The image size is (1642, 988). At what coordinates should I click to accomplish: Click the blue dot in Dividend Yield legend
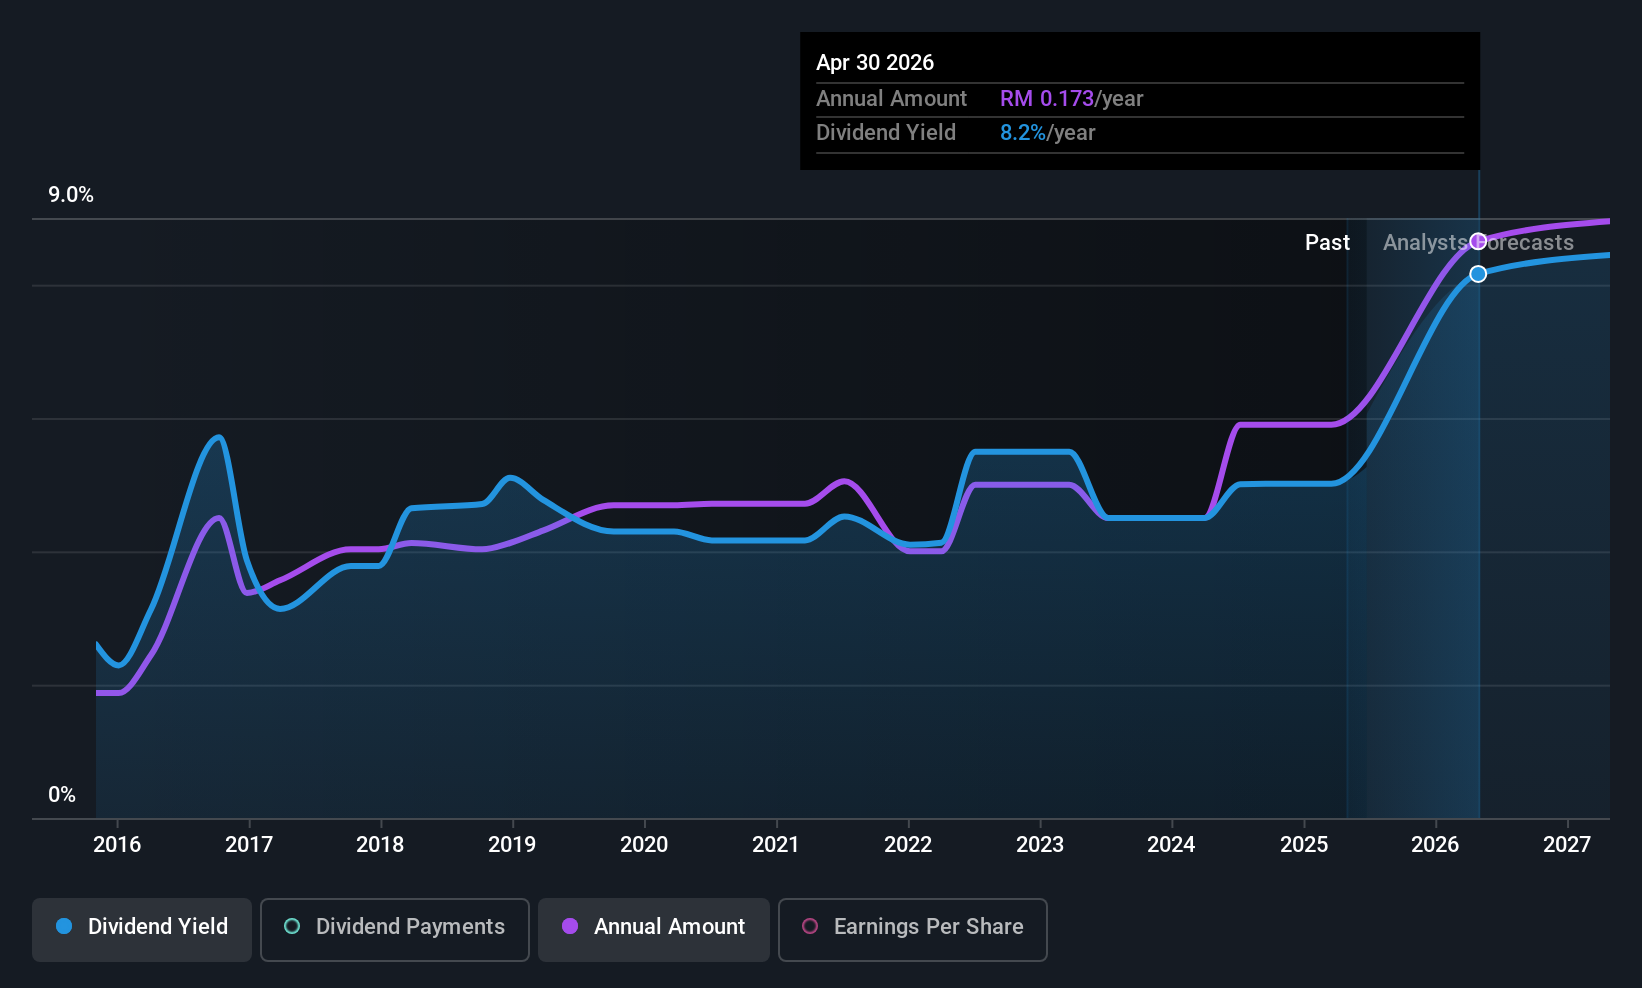[64, 926]
